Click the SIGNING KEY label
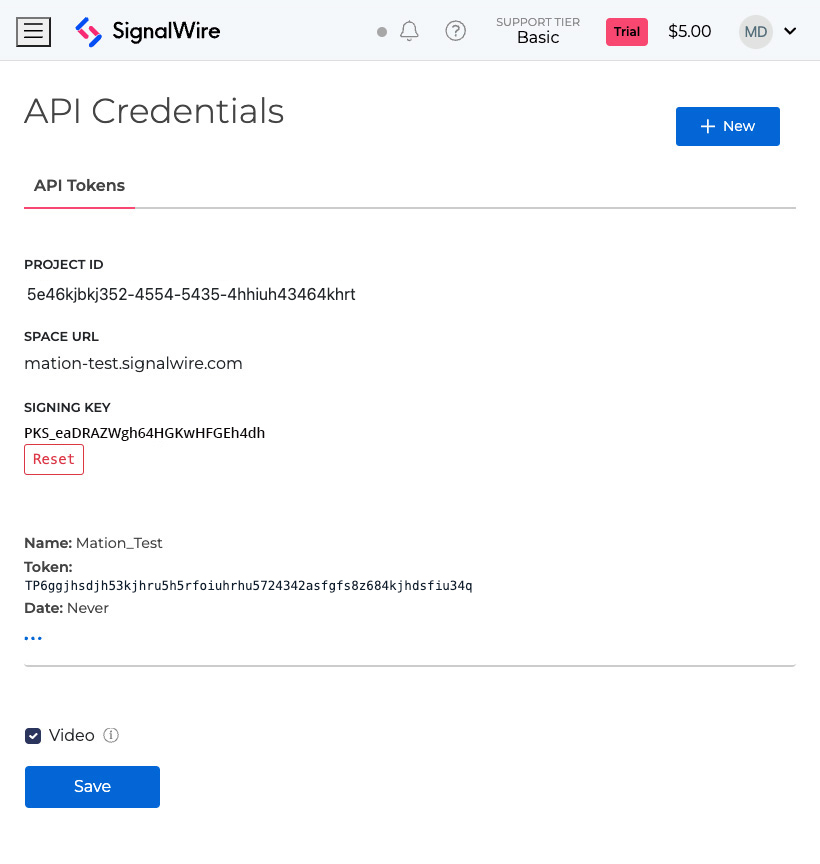The width and height of the screenshot is (820, 864). (x=67, y=408)
